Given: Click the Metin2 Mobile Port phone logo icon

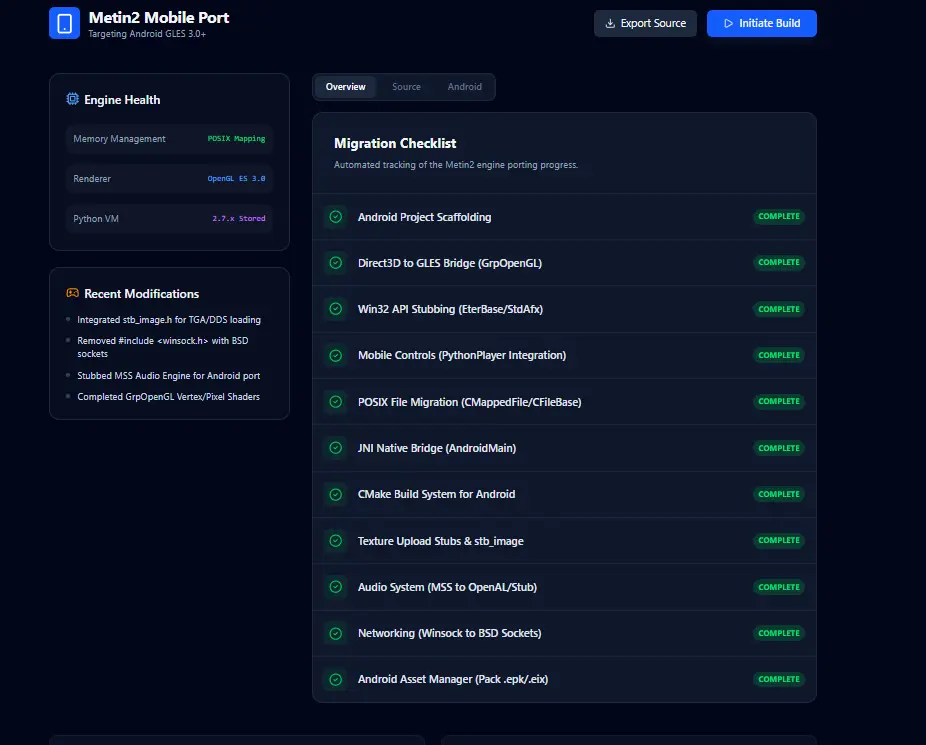Looking at the screenshot, I should point(64,23).
